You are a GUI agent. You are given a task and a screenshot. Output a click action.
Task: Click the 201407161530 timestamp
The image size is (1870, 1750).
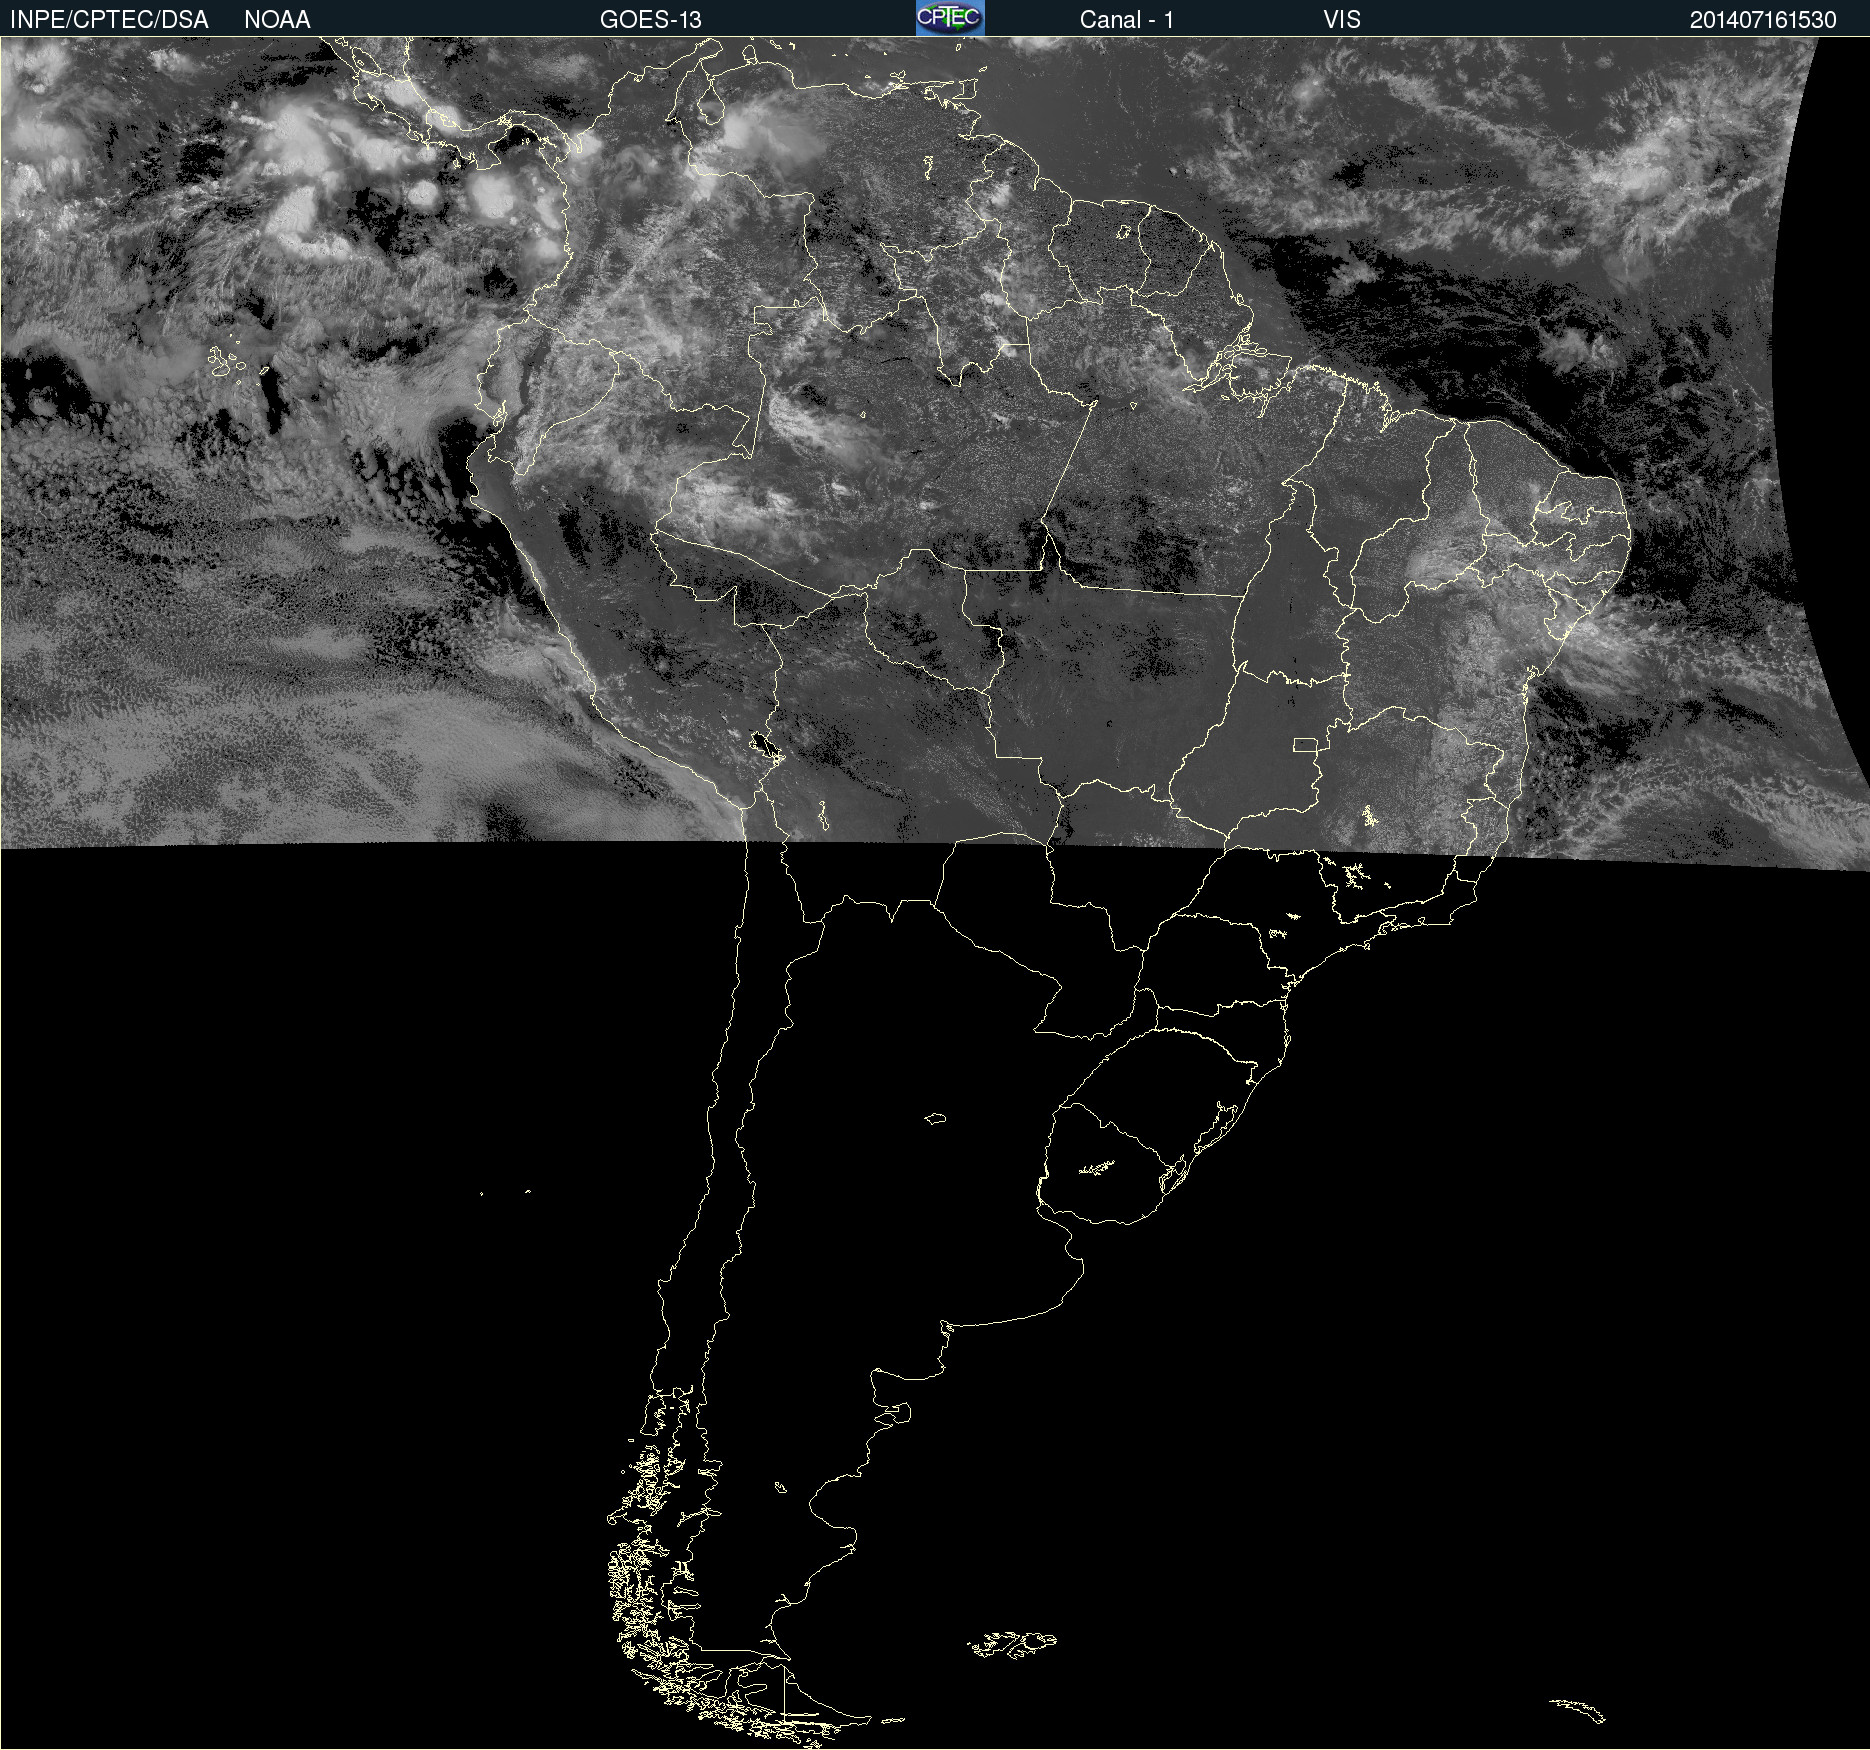click(x=1762, y=19)
